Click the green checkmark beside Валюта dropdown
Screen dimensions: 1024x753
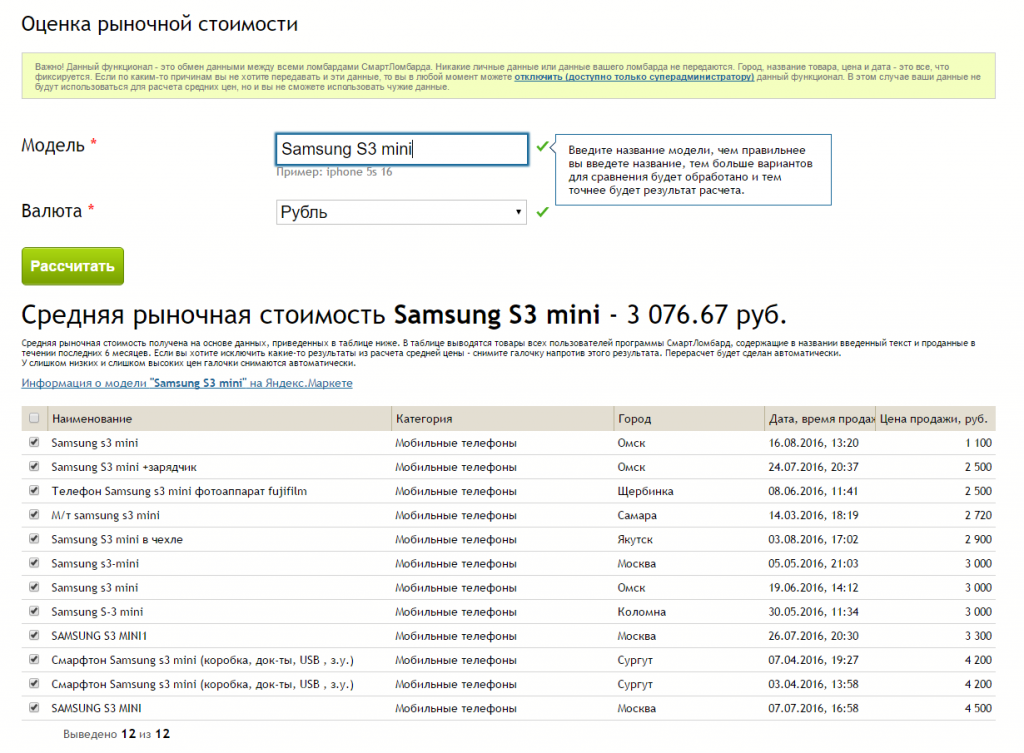[542, 212]
